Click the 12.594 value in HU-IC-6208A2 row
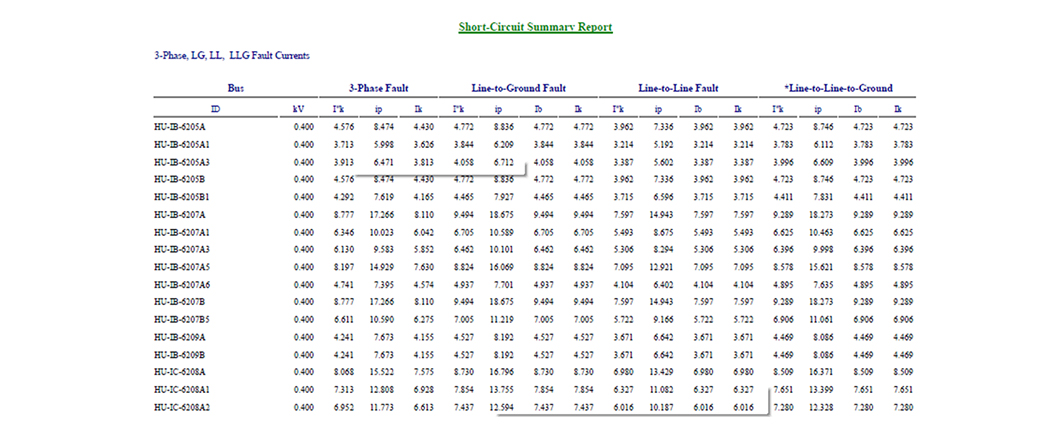The width and height of the screenshot is (1060, 435). pyautogui.click(x=504, y=407)
